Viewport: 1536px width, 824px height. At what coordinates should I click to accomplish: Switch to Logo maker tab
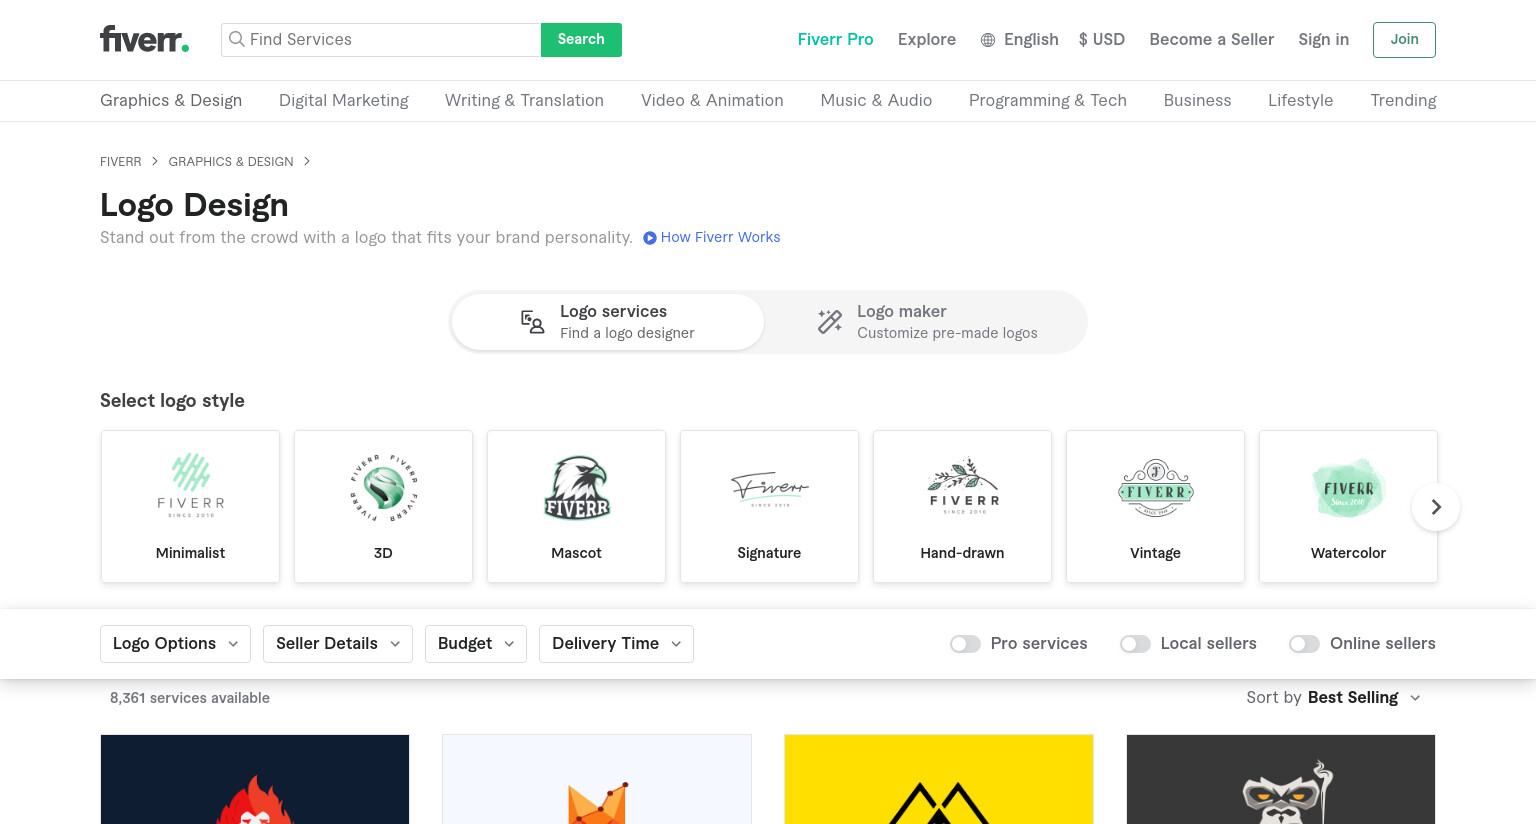(926, 322)
